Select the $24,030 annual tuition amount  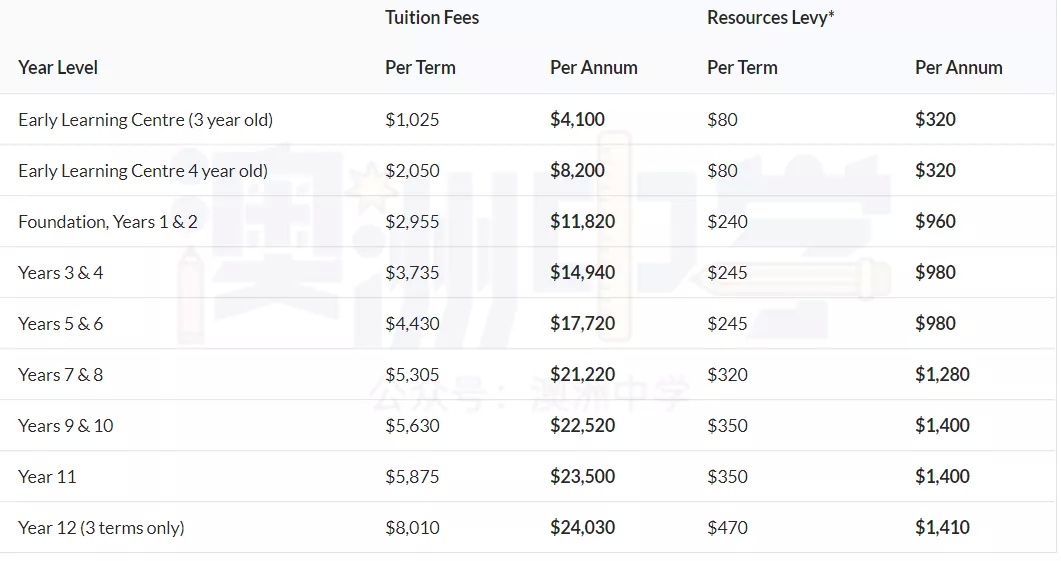tap(583, 528)
